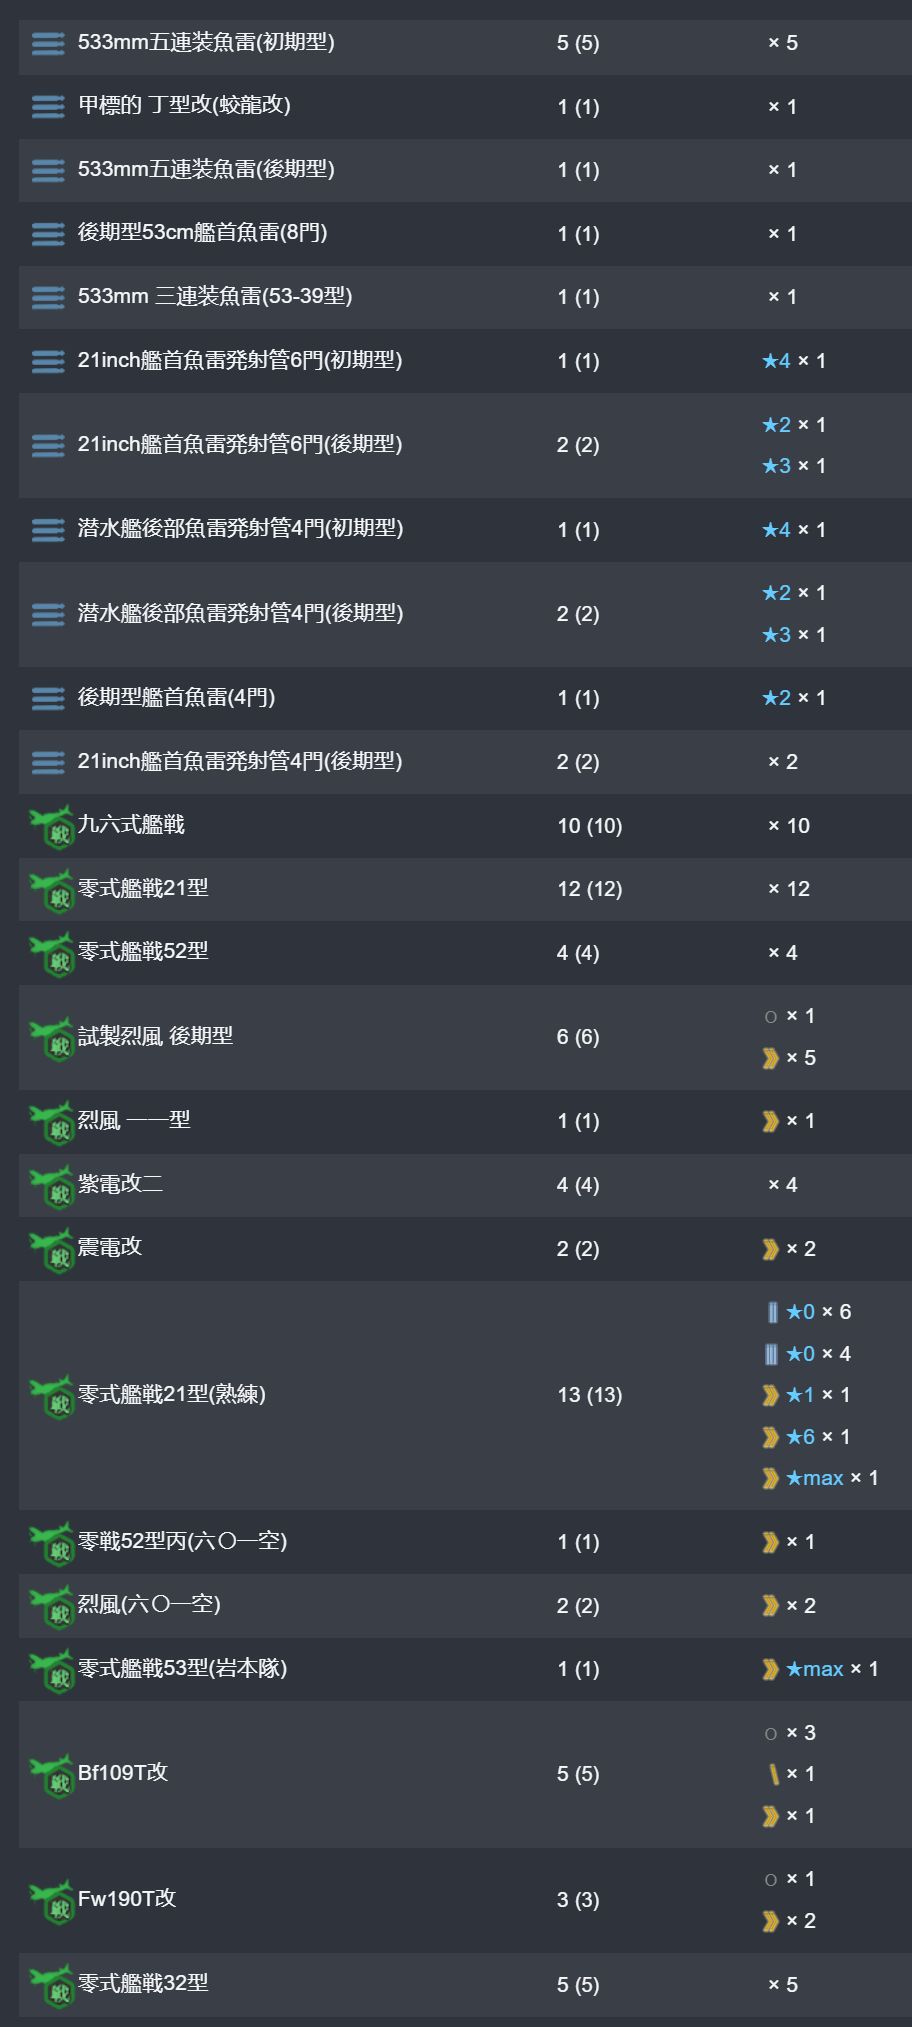The image size is (912, 2027).
Task: Click count 12 (12) for 零式艦戦21型
Action: tap(590, 889)
